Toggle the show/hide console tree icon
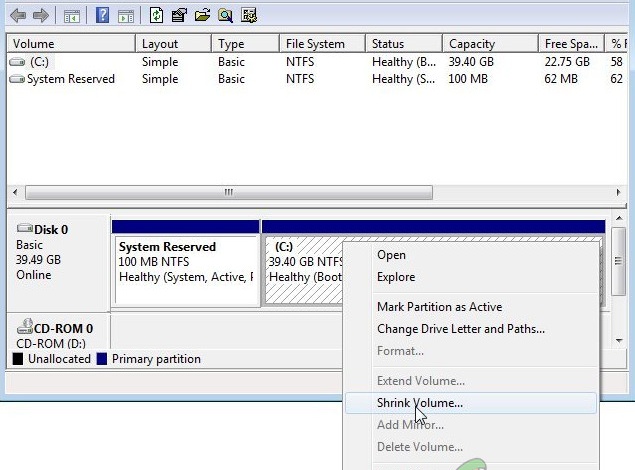This screenshot has height=470, width=635. click(72, 15)
